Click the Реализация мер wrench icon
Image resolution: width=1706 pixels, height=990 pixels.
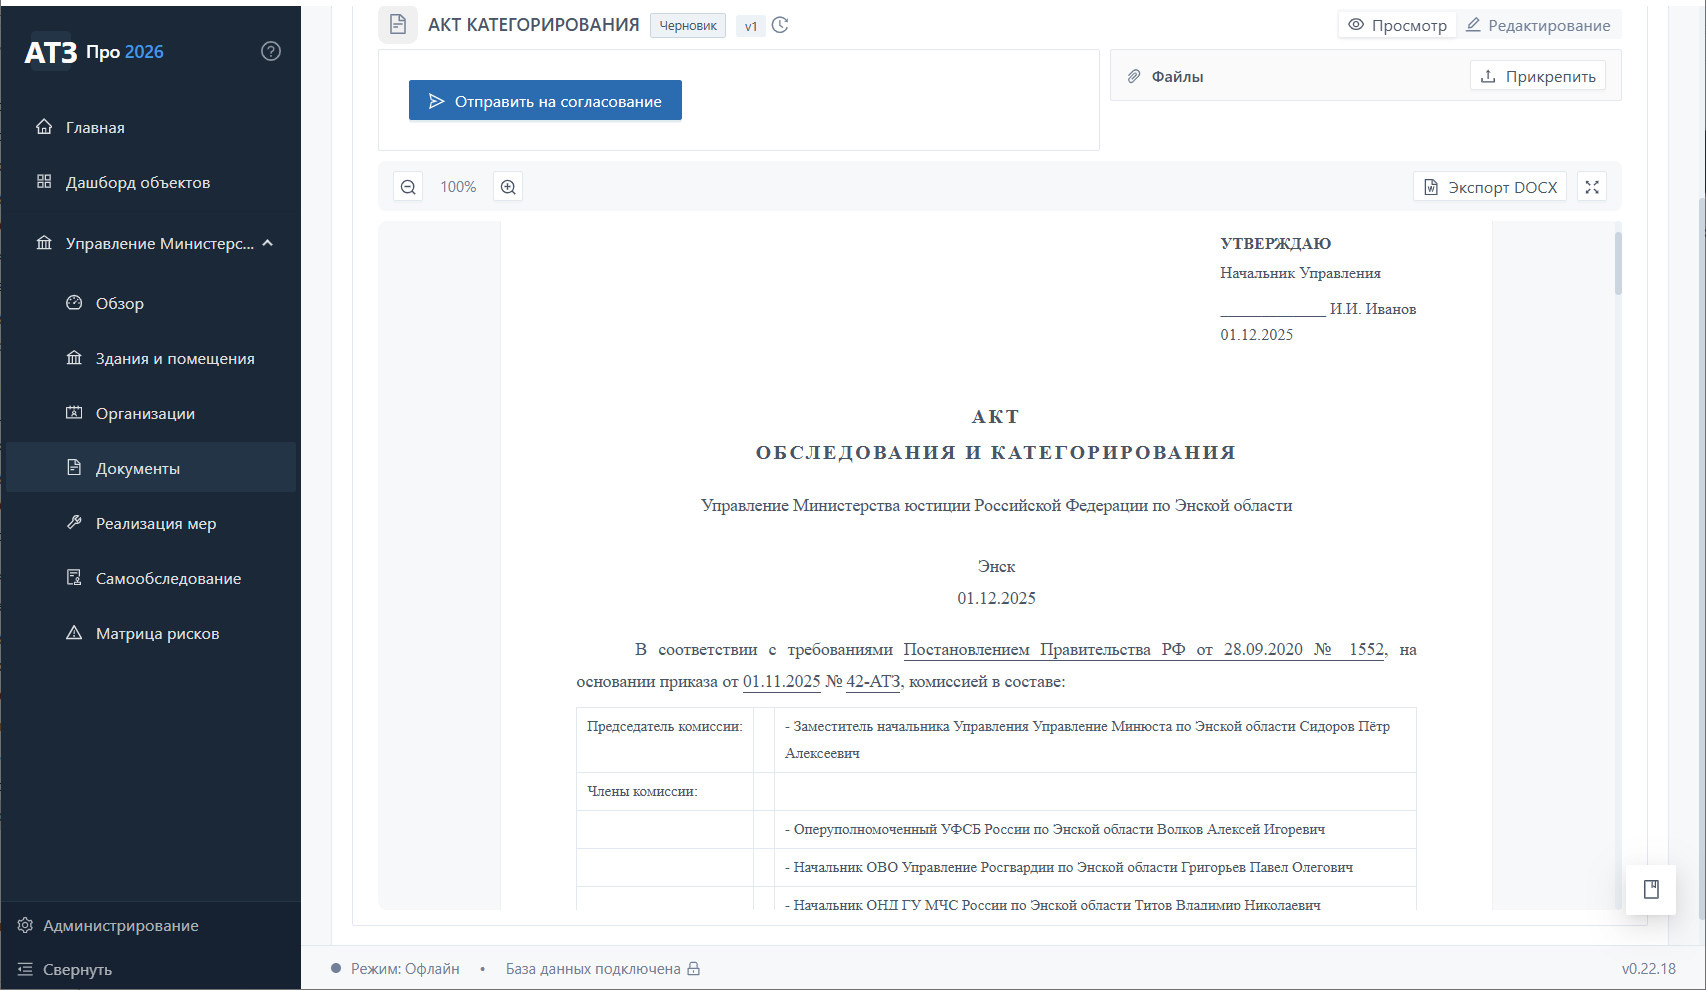tap(74, 523)
